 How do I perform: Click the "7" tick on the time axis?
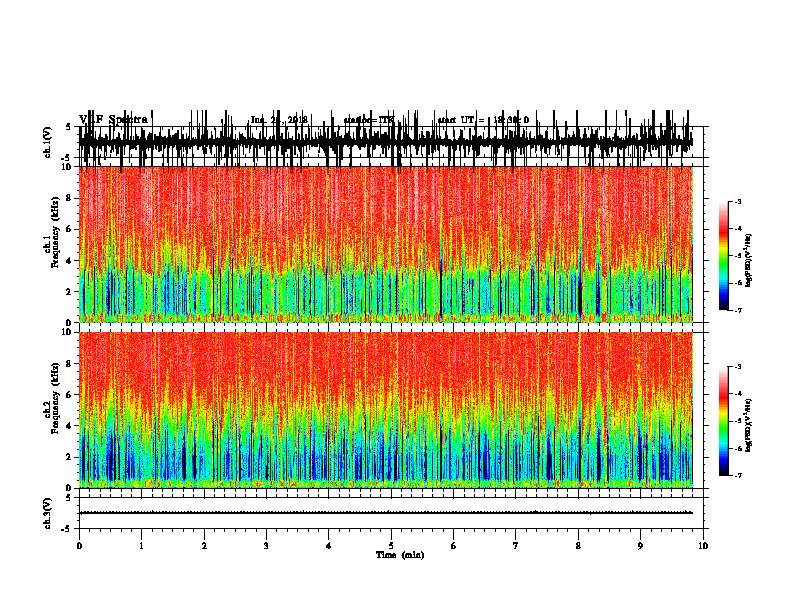coord(516,546)
